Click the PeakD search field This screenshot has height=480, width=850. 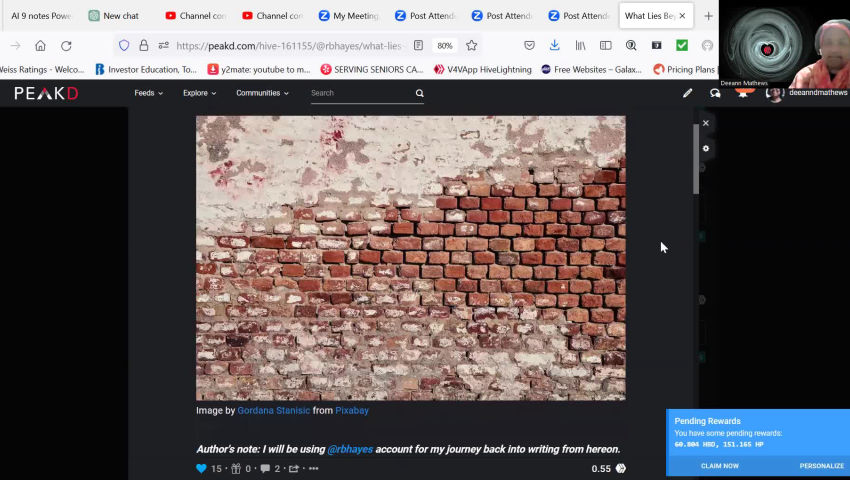click(360, 93)
